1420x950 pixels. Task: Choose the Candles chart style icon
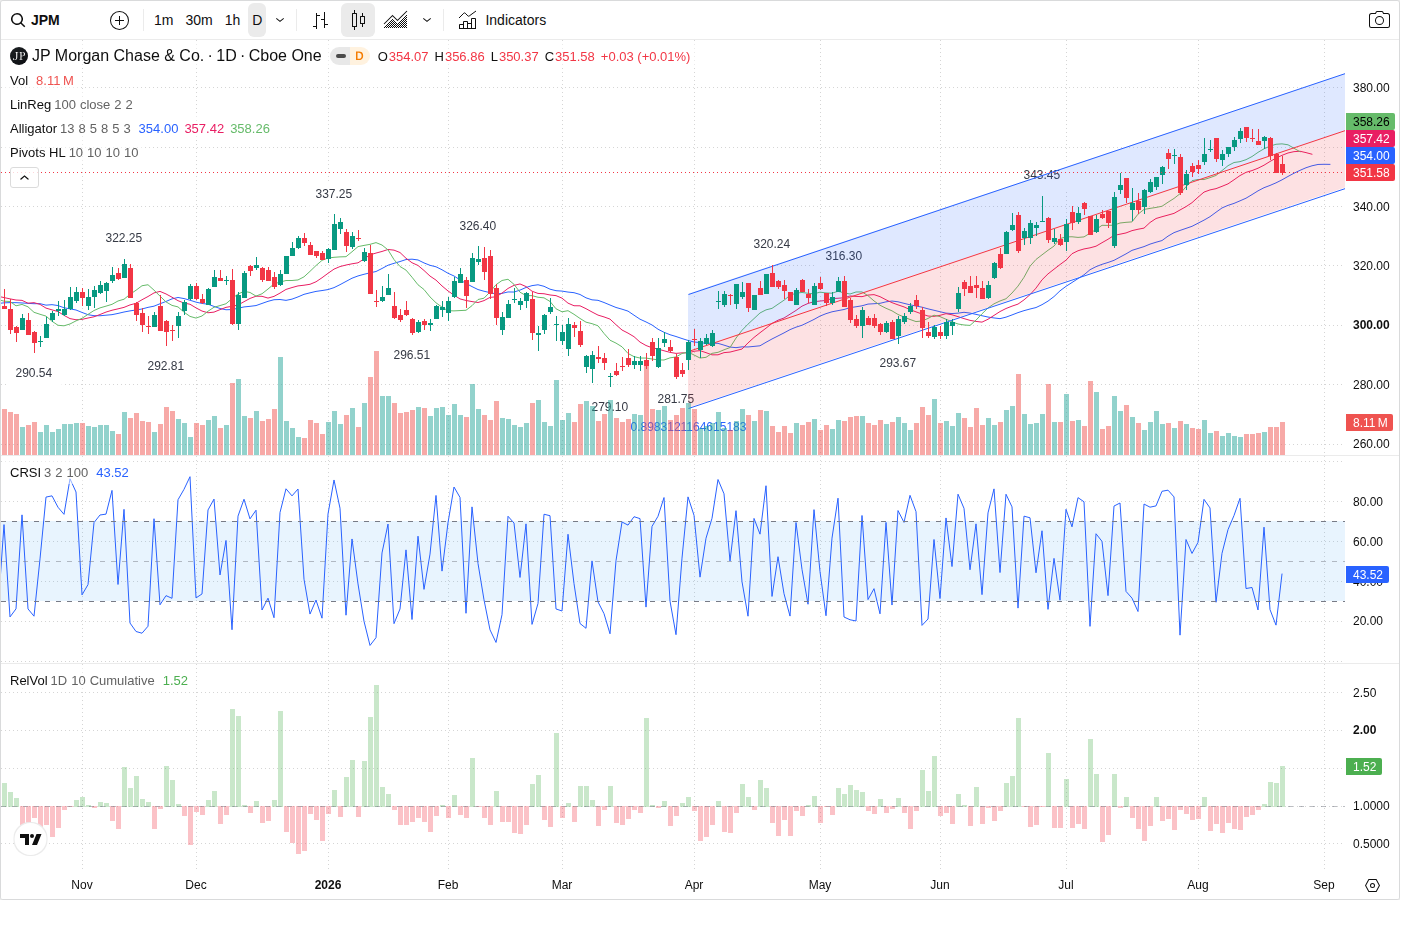[358, 20]
